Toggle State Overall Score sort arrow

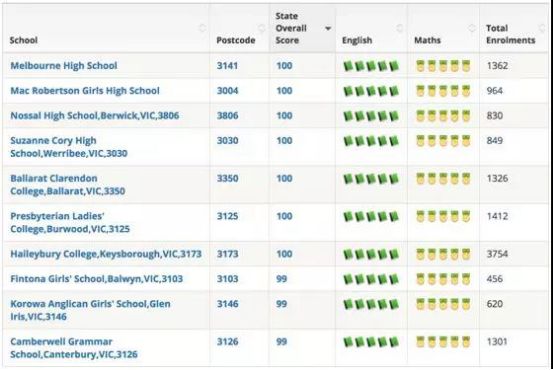328,28
